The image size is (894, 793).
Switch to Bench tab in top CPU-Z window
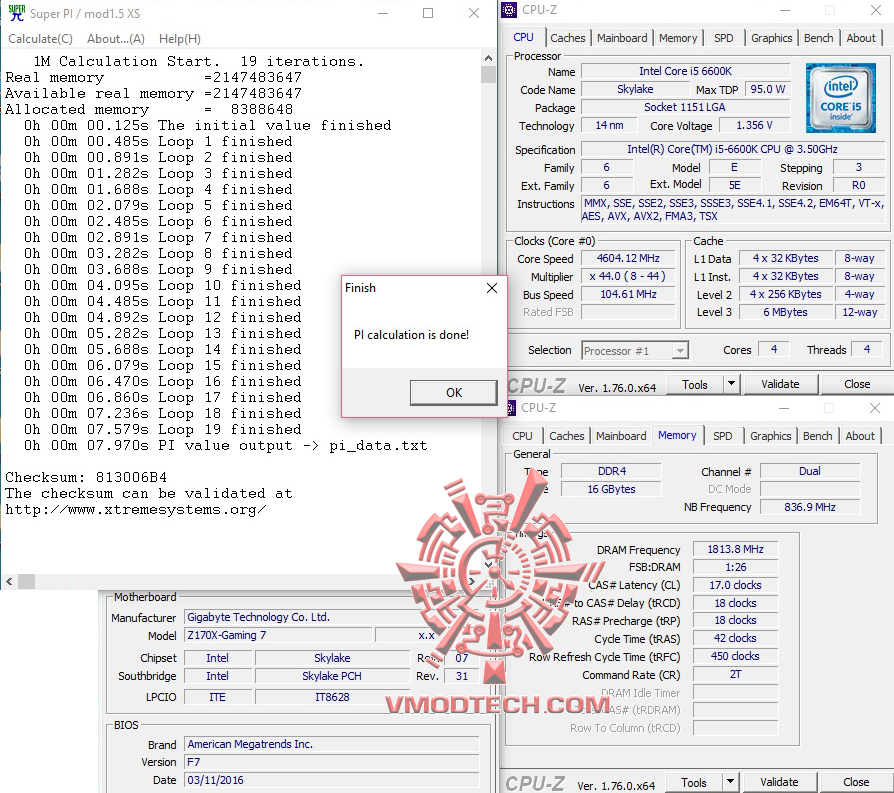click(818, 38)
